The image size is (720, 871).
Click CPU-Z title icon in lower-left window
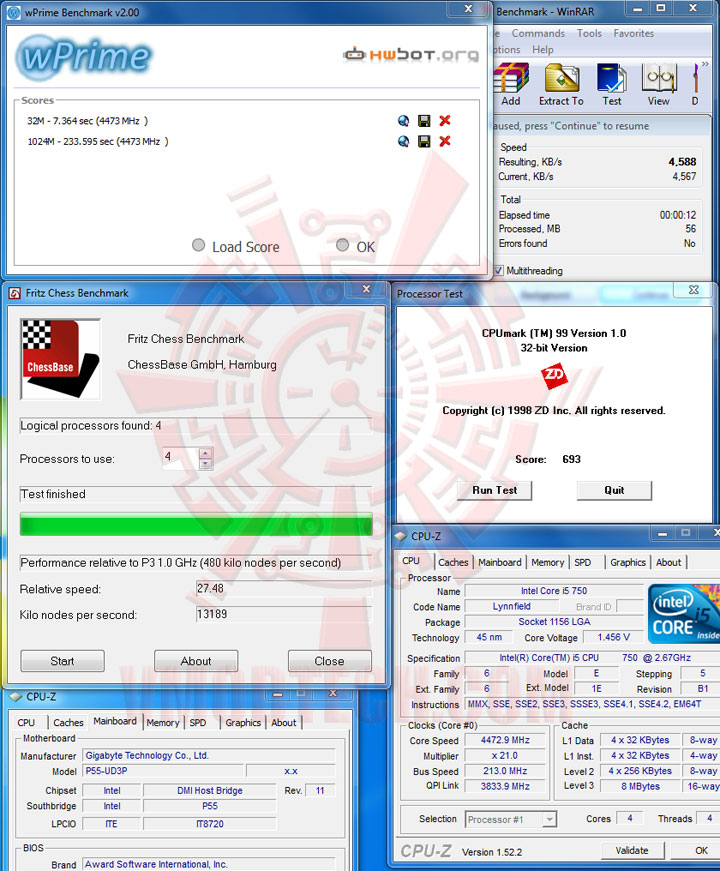click(x=16, y=696)
